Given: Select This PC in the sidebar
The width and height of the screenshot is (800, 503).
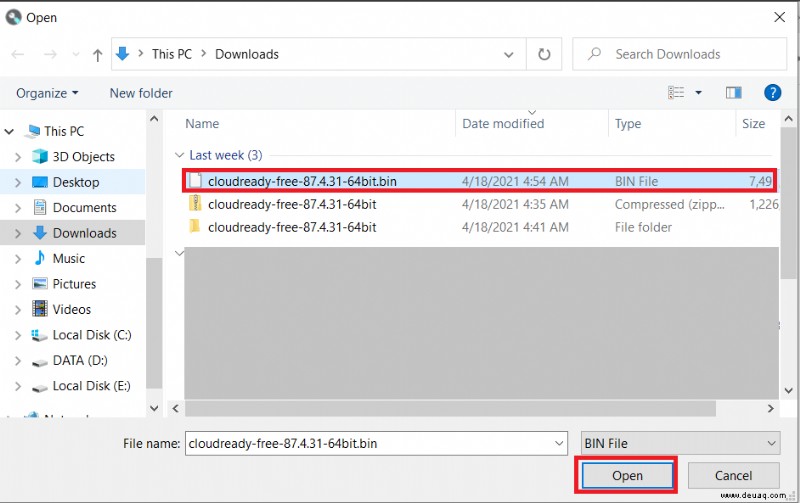Looking at the screenshot, I should click(64, 131).
